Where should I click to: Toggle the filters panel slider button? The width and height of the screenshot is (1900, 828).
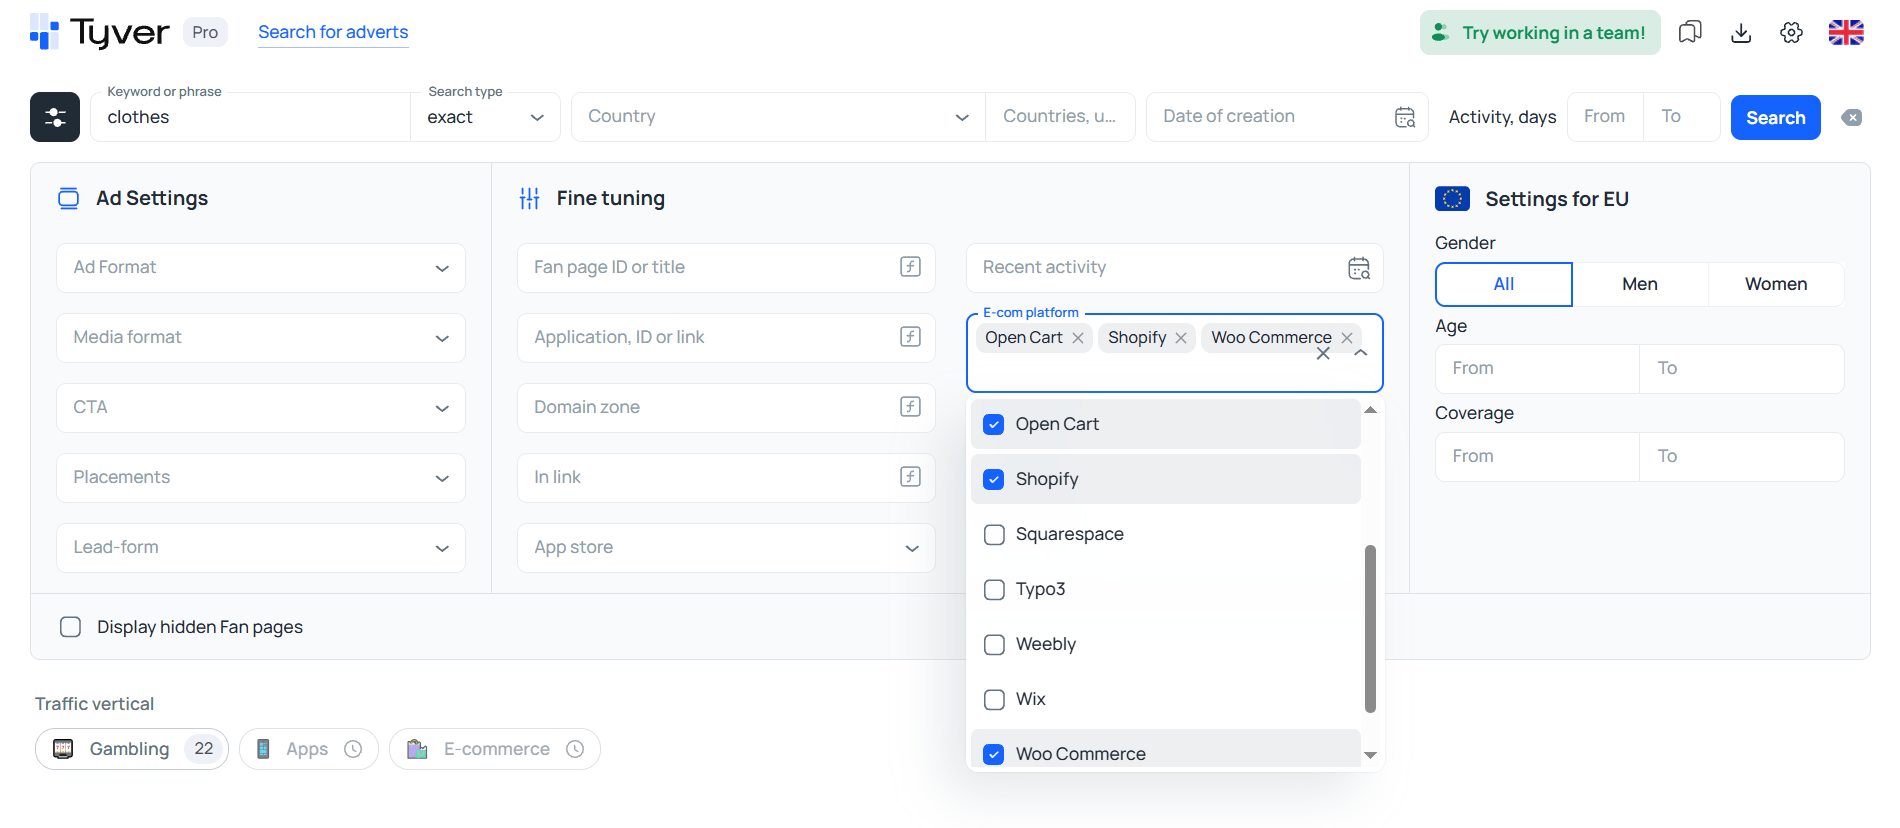[x=55, y=117]
